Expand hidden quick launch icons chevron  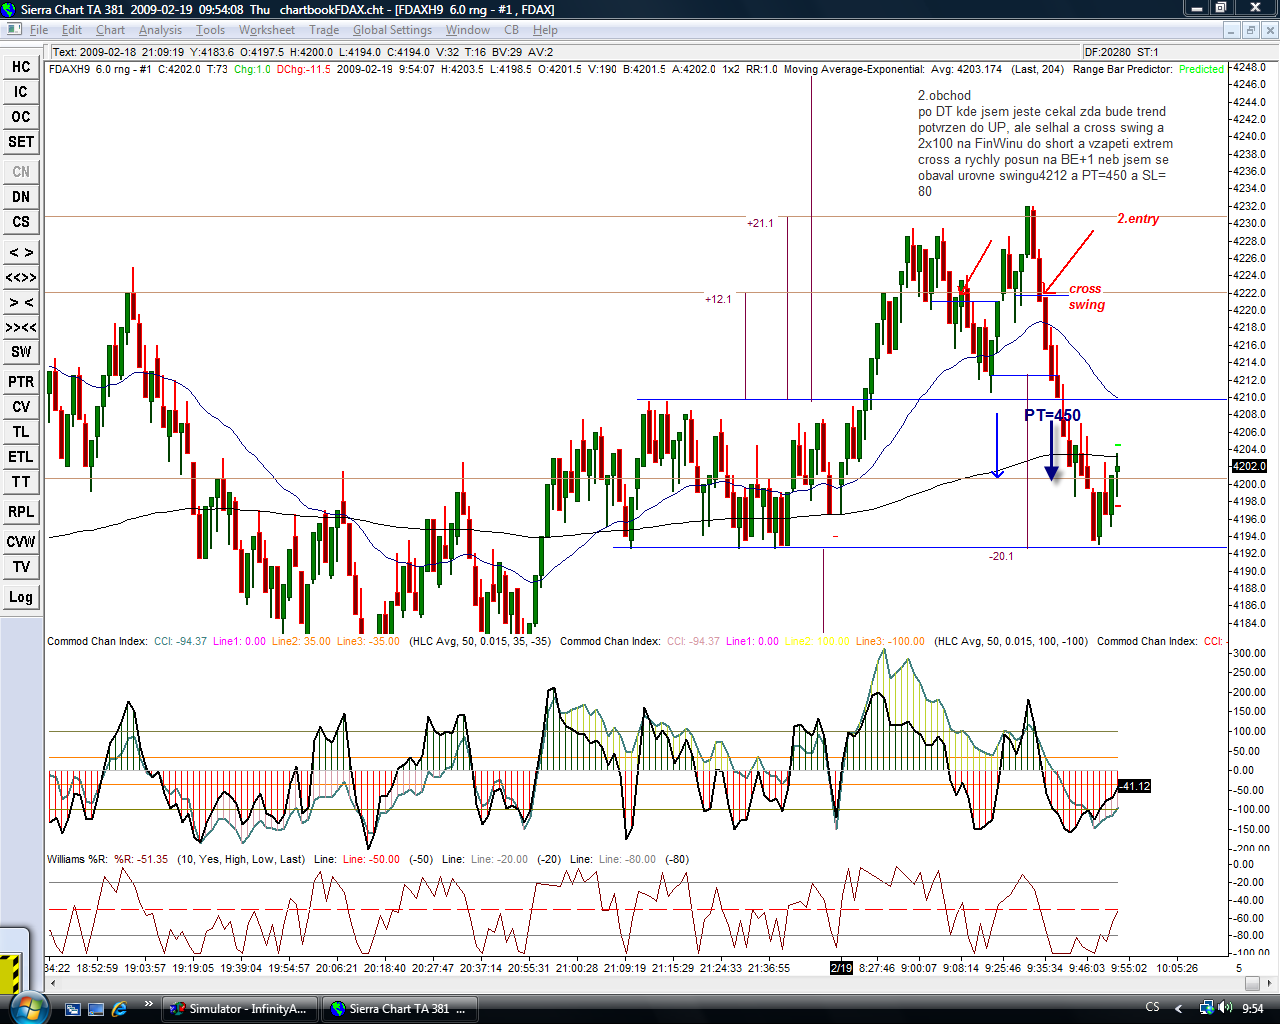(x=148, y=1004)
